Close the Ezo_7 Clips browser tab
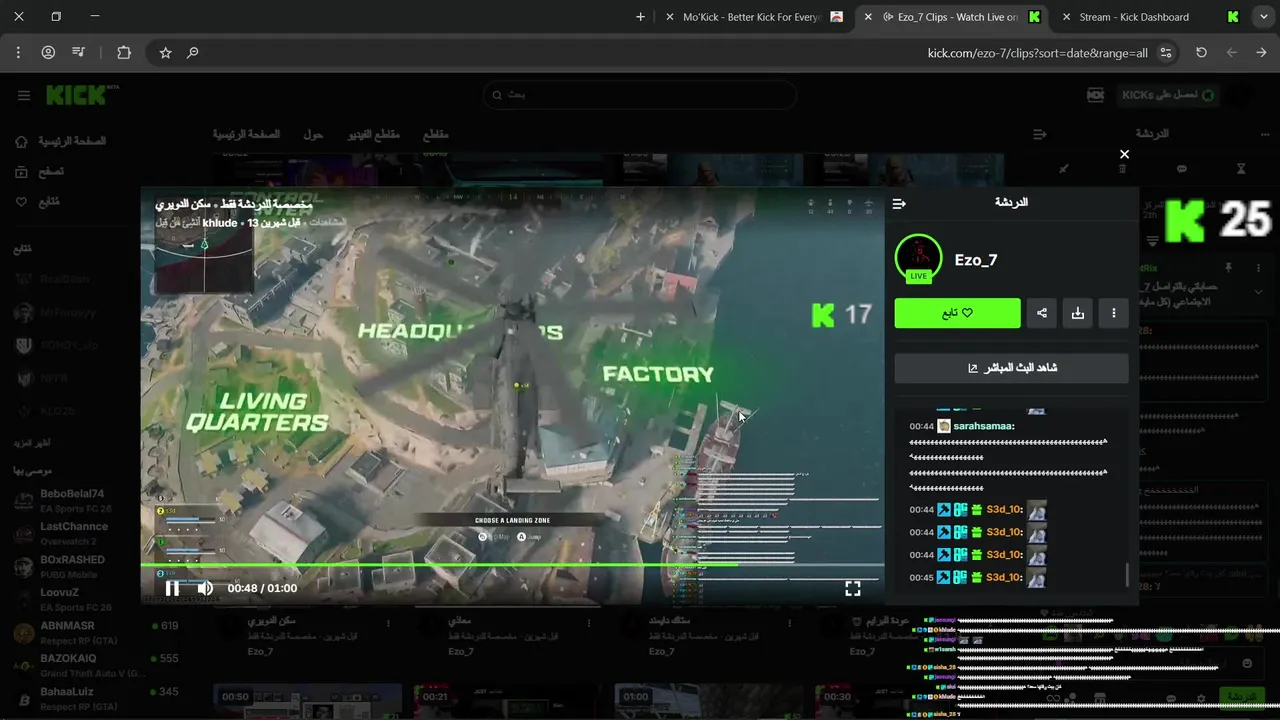1280x720 pixels. pos(868,17)
